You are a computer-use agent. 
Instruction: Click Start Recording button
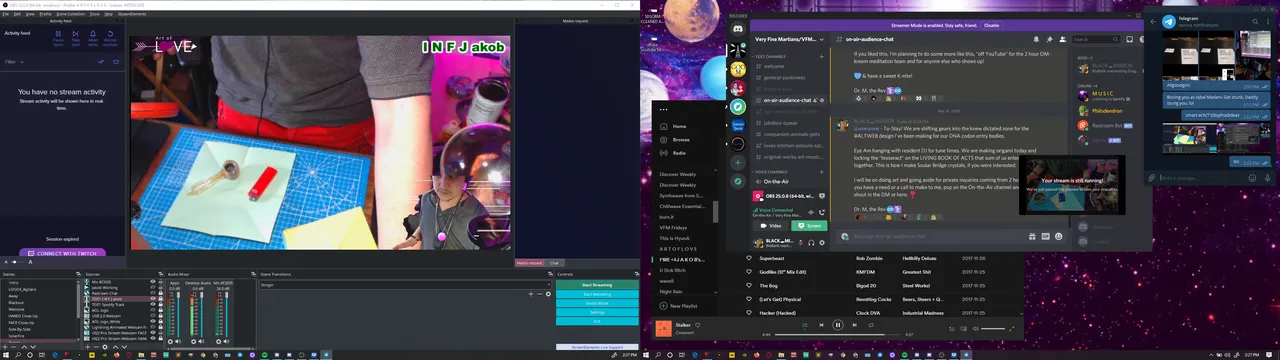coord(597,294)
